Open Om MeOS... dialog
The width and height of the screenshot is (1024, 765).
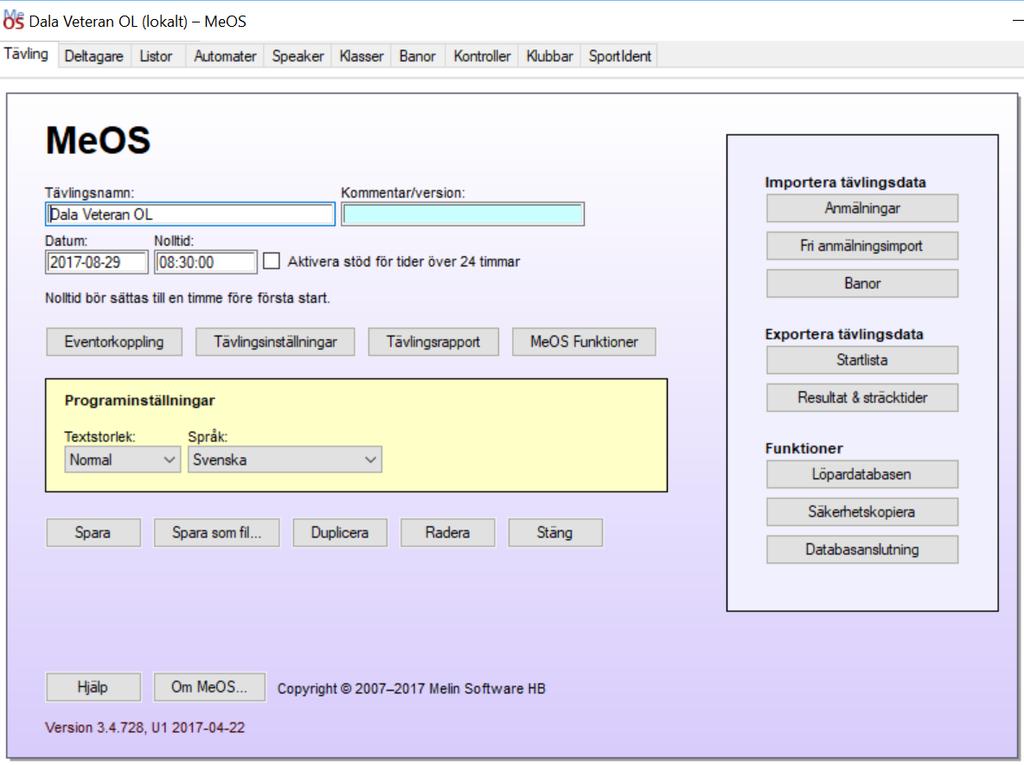[x=210, y=687]
